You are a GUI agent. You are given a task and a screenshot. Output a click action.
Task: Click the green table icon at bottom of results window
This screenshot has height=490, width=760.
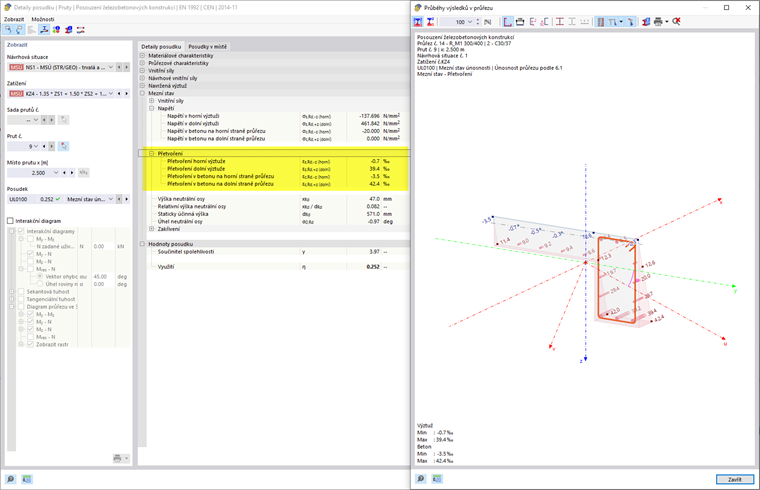[437, 479]
